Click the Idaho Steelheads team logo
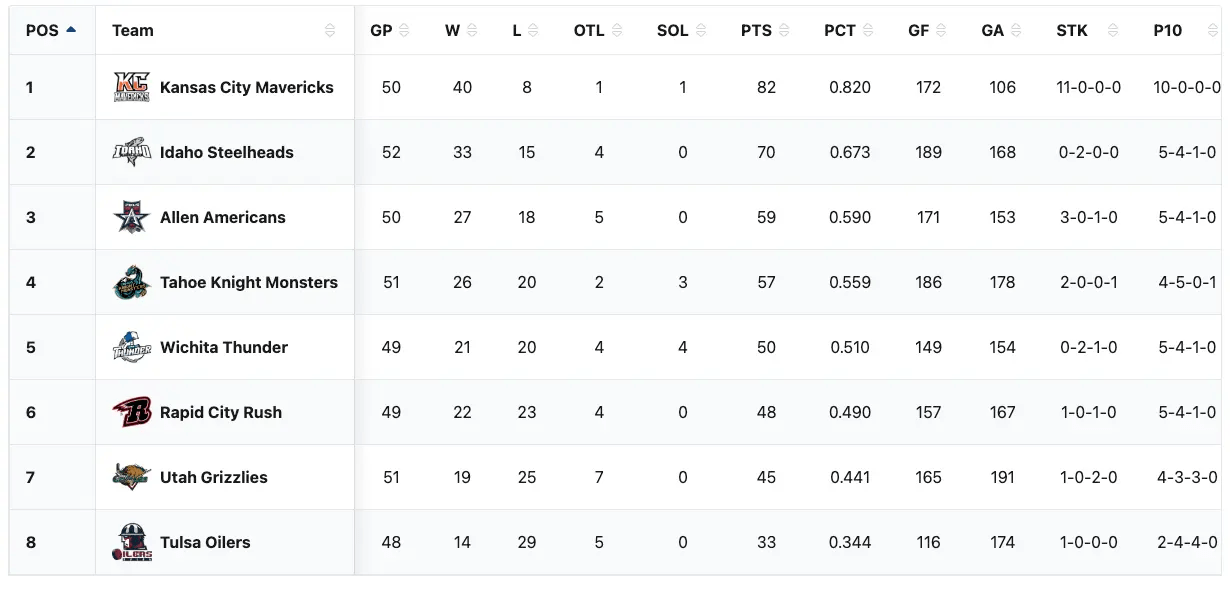The width and height of the screenshot is (1230, 599). tap(132, 152)
